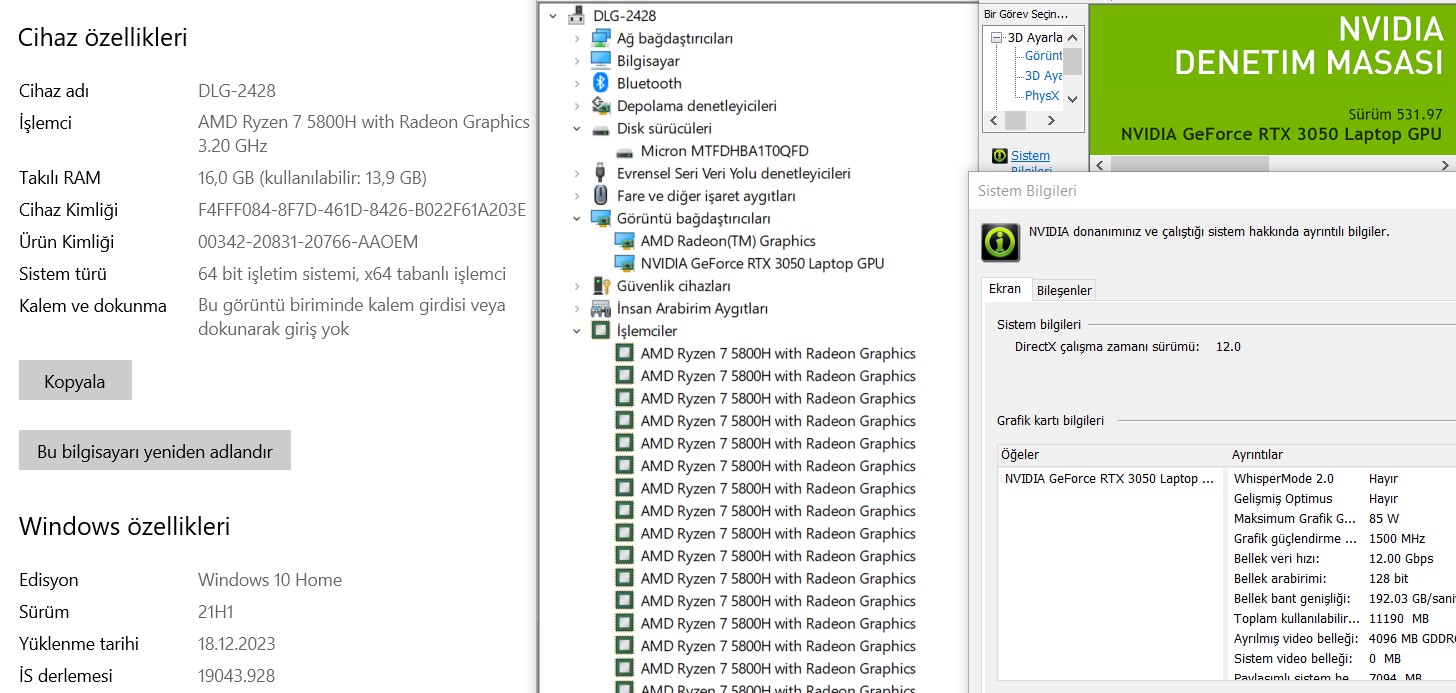Image resolution: width=1456 pixels, height=693 pixels.
Task: Click the product ID 00342-20831-20766-AAOEM
Action: click(x=308, y=242)
